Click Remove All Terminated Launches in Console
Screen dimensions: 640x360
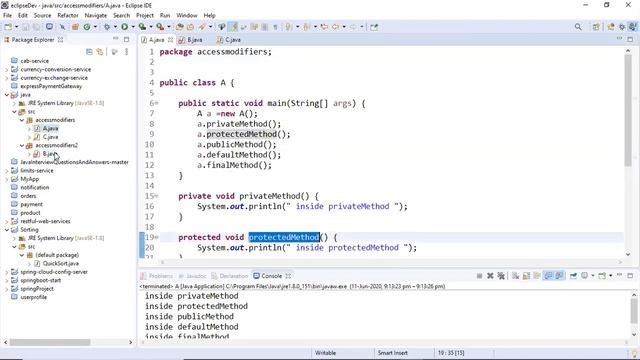(501, 276)
